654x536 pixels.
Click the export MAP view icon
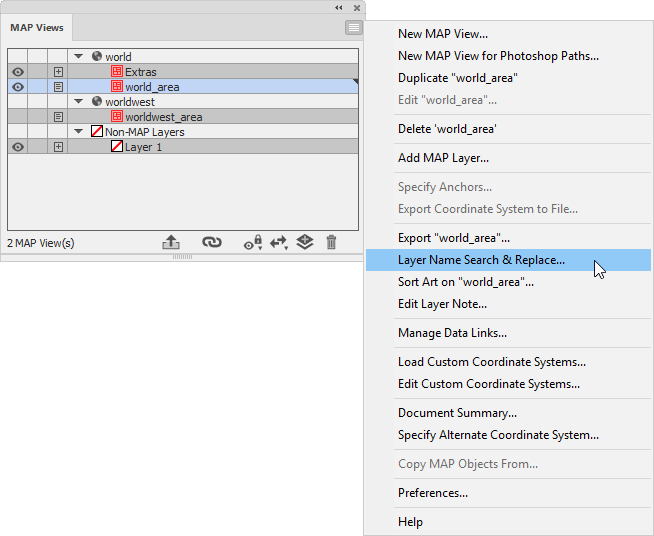click(x=171, y=242)
